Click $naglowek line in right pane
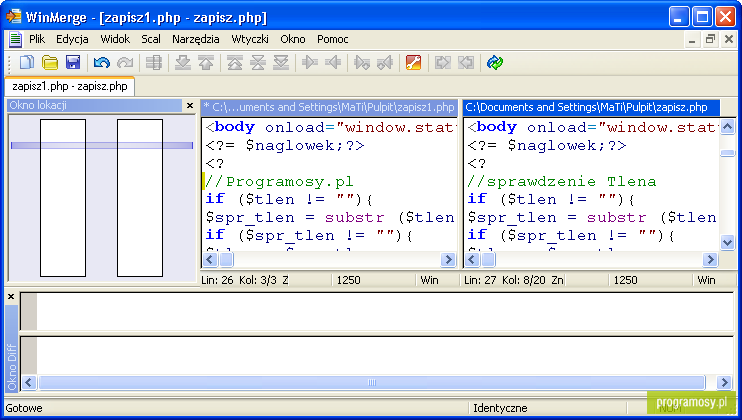This screenshot has width=742, height=420. point(547,146)
